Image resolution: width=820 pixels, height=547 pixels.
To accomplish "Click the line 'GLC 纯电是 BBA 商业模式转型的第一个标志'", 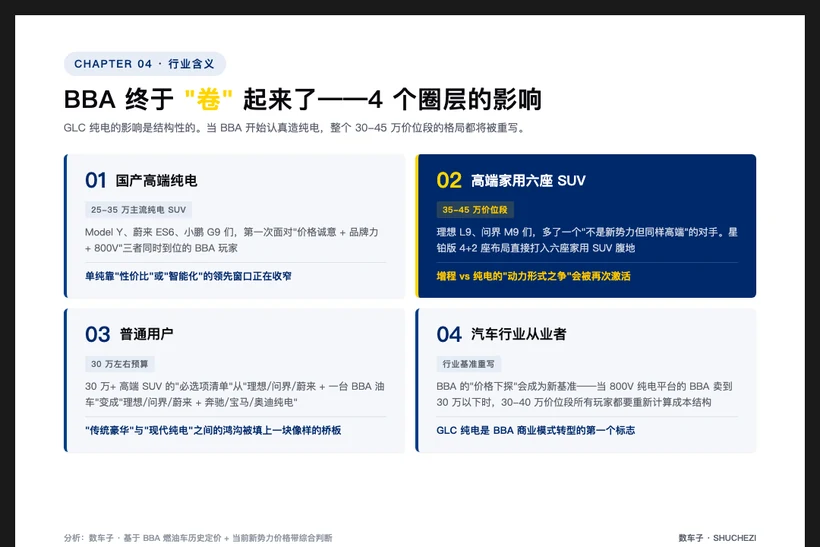I will click(536, 430).
